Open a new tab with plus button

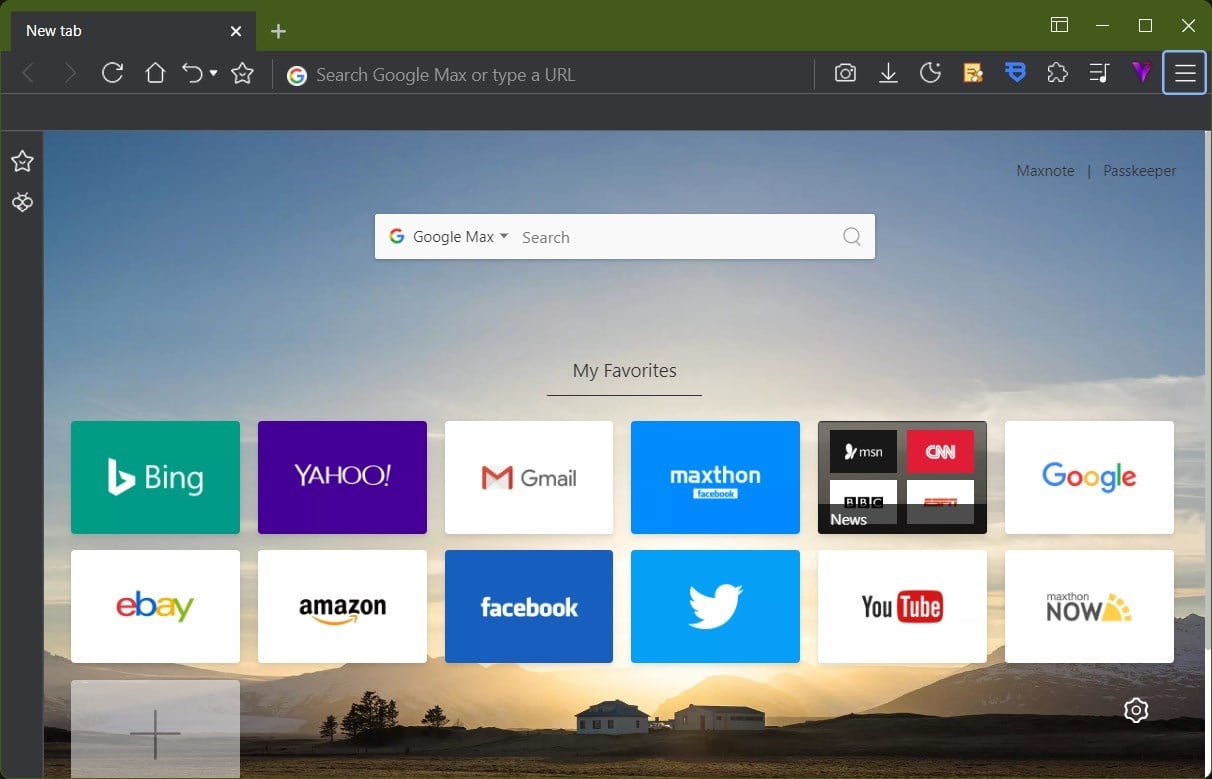[x=278, y=31]
